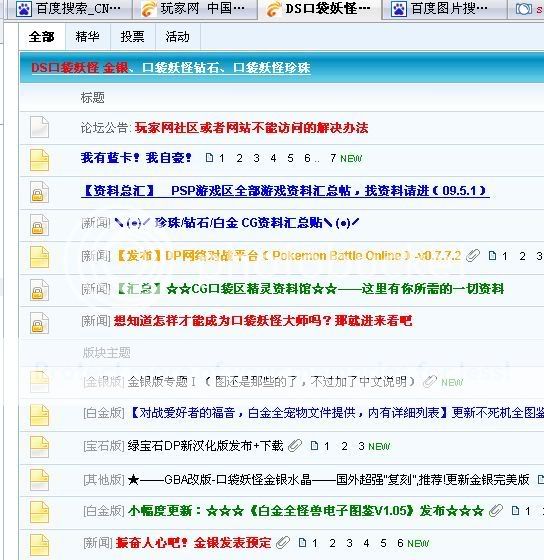
Task: Open 振奋人心吧！金银发表预定 thread
Action: (x=193, y=543)
